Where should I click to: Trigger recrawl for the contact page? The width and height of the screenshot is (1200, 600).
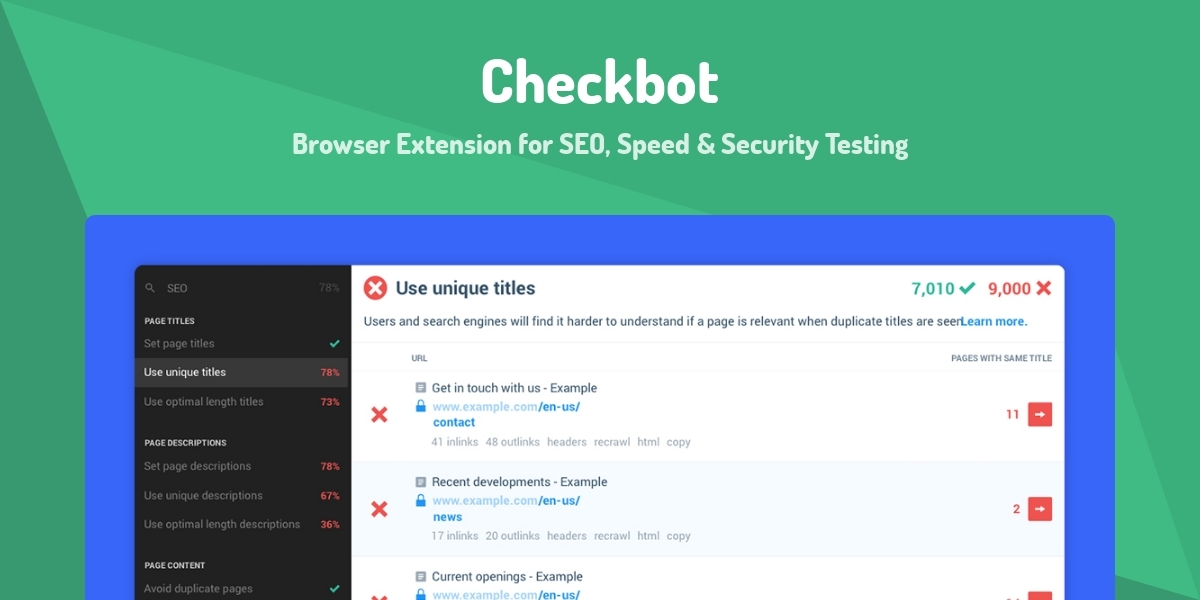click(x=611, y=441)
